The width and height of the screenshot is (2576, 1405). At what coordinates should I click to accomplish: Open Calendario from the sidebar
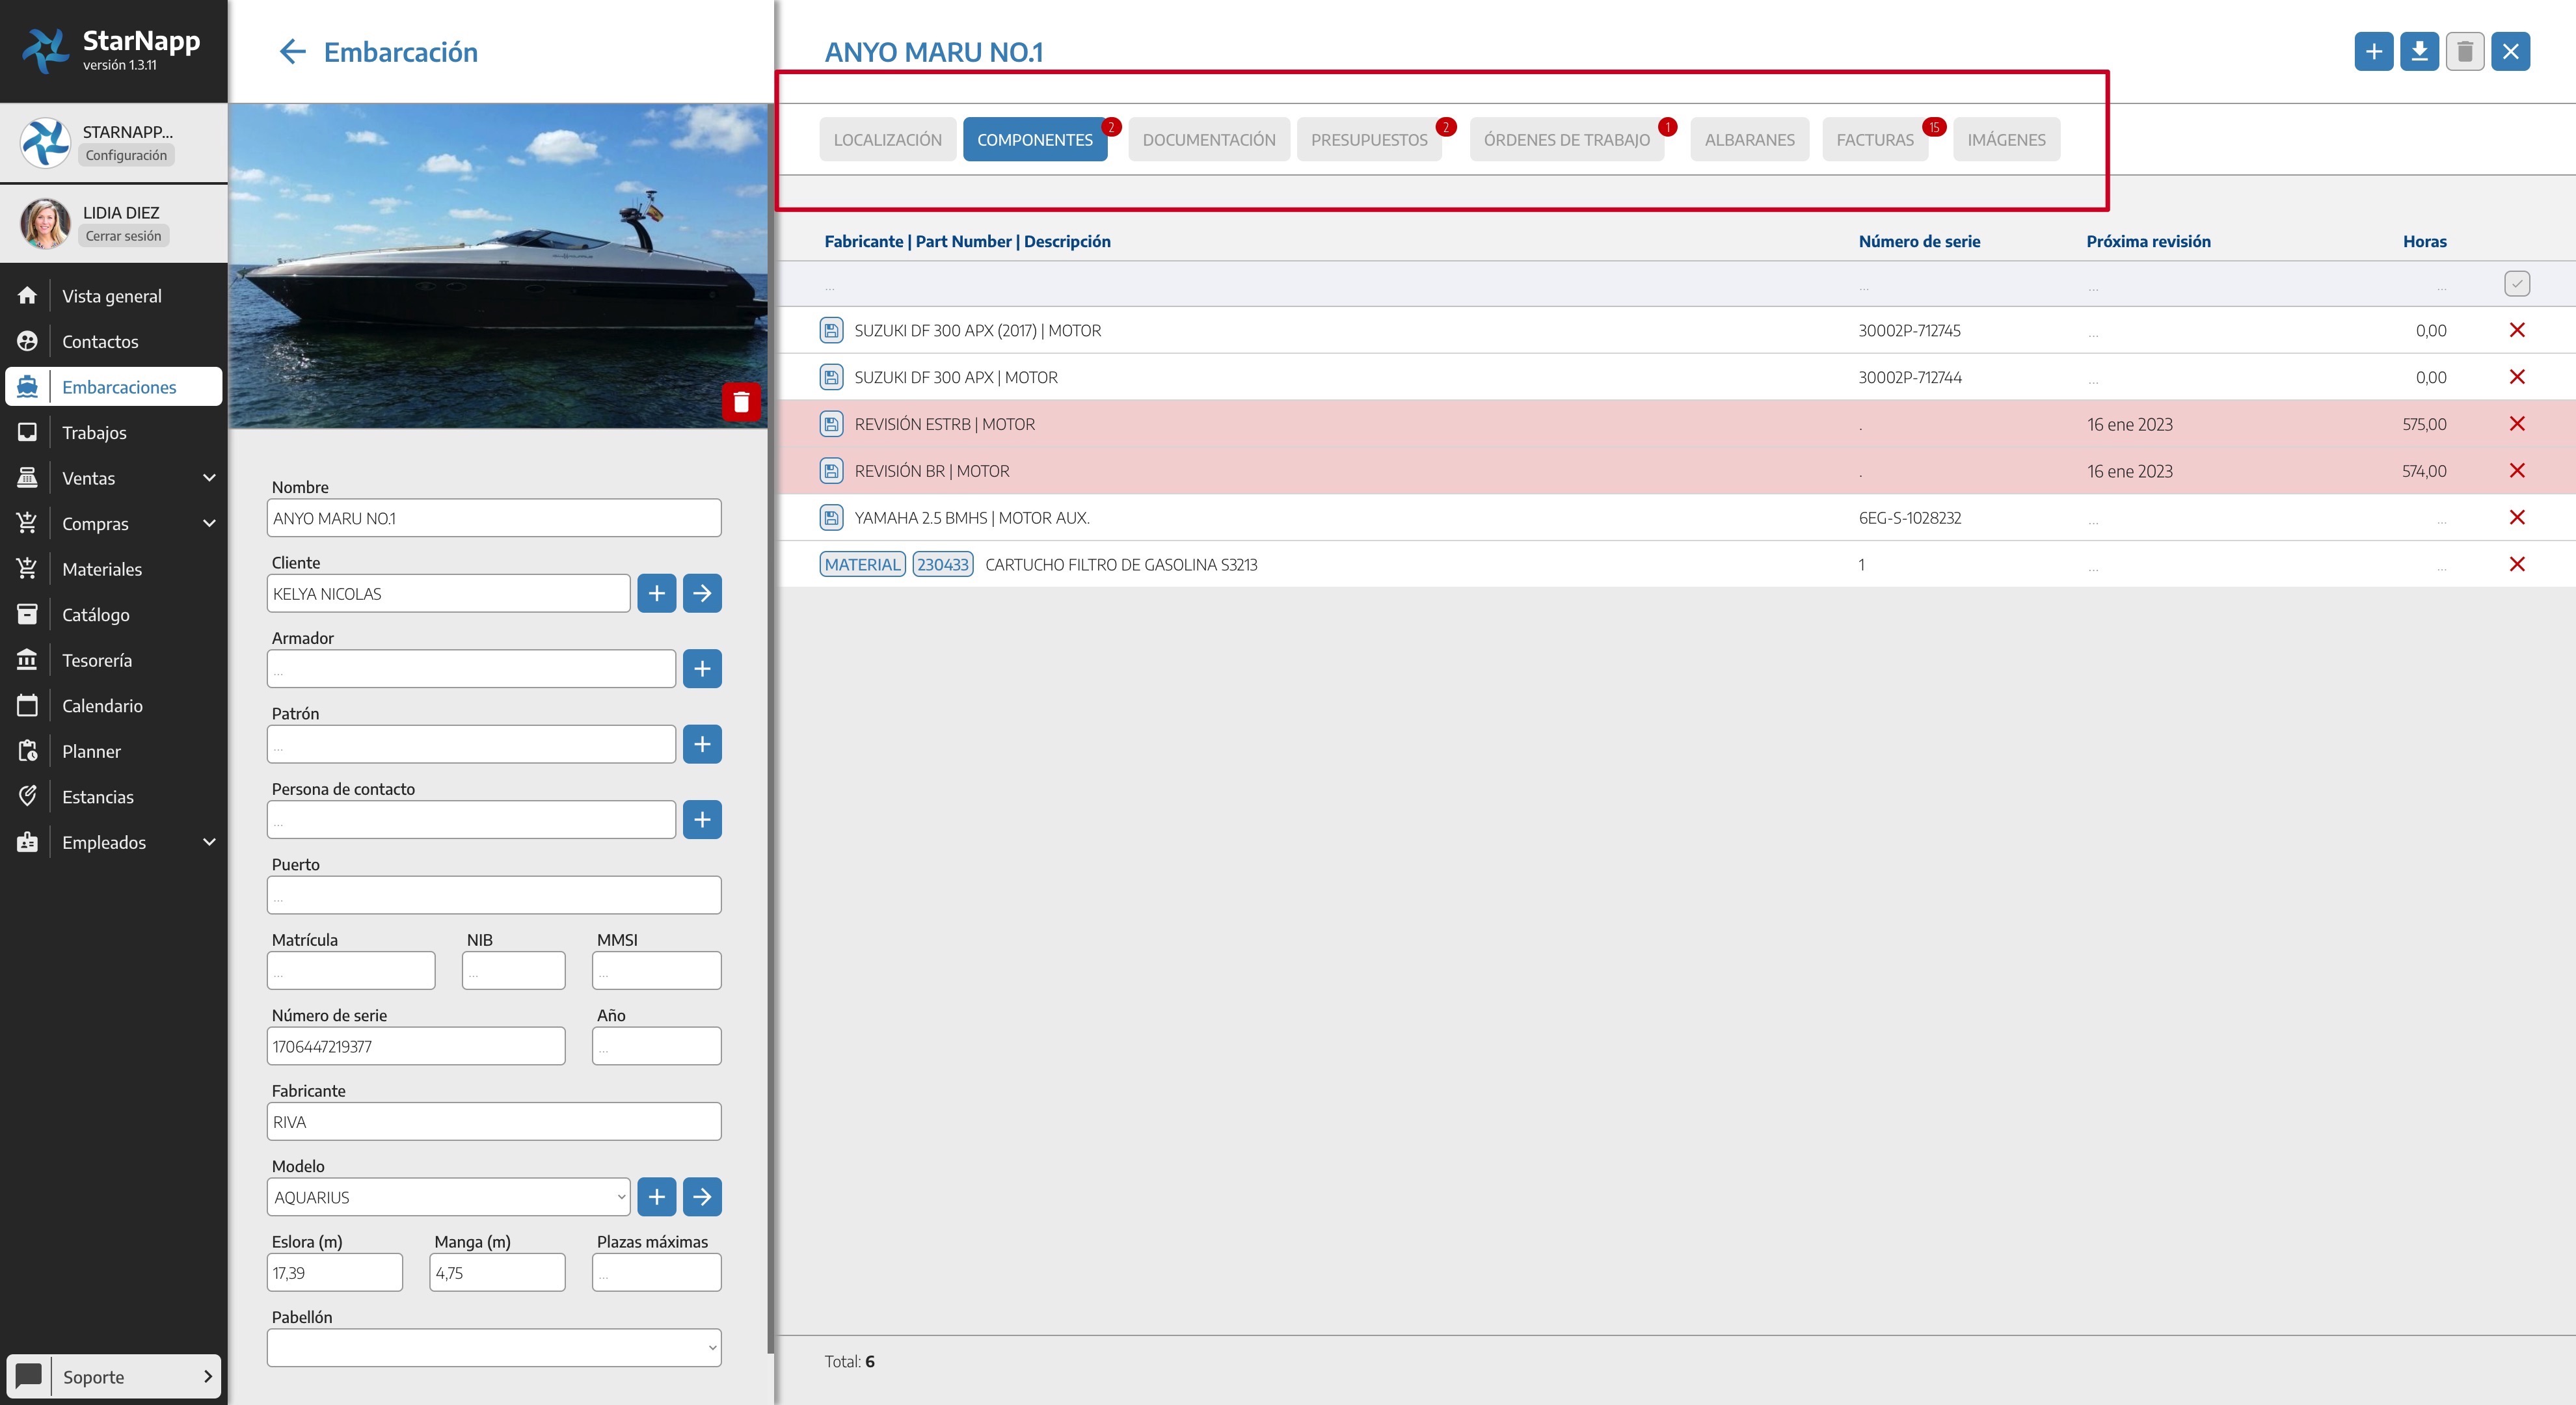click(102, 706)
